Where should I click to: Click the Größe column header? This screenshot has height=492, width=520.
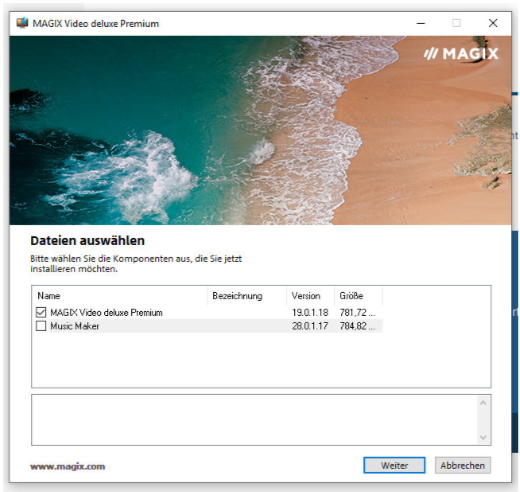click(358, 296)
